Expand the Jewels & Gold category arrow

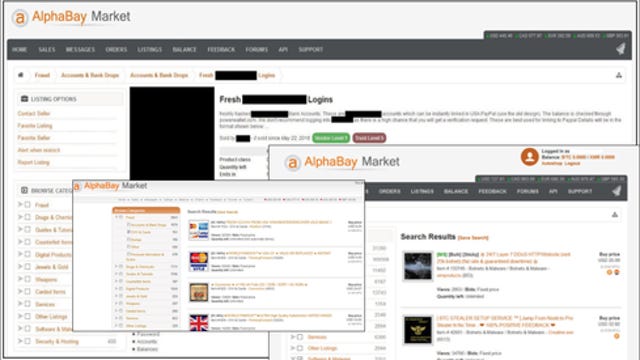pos(20,267)
